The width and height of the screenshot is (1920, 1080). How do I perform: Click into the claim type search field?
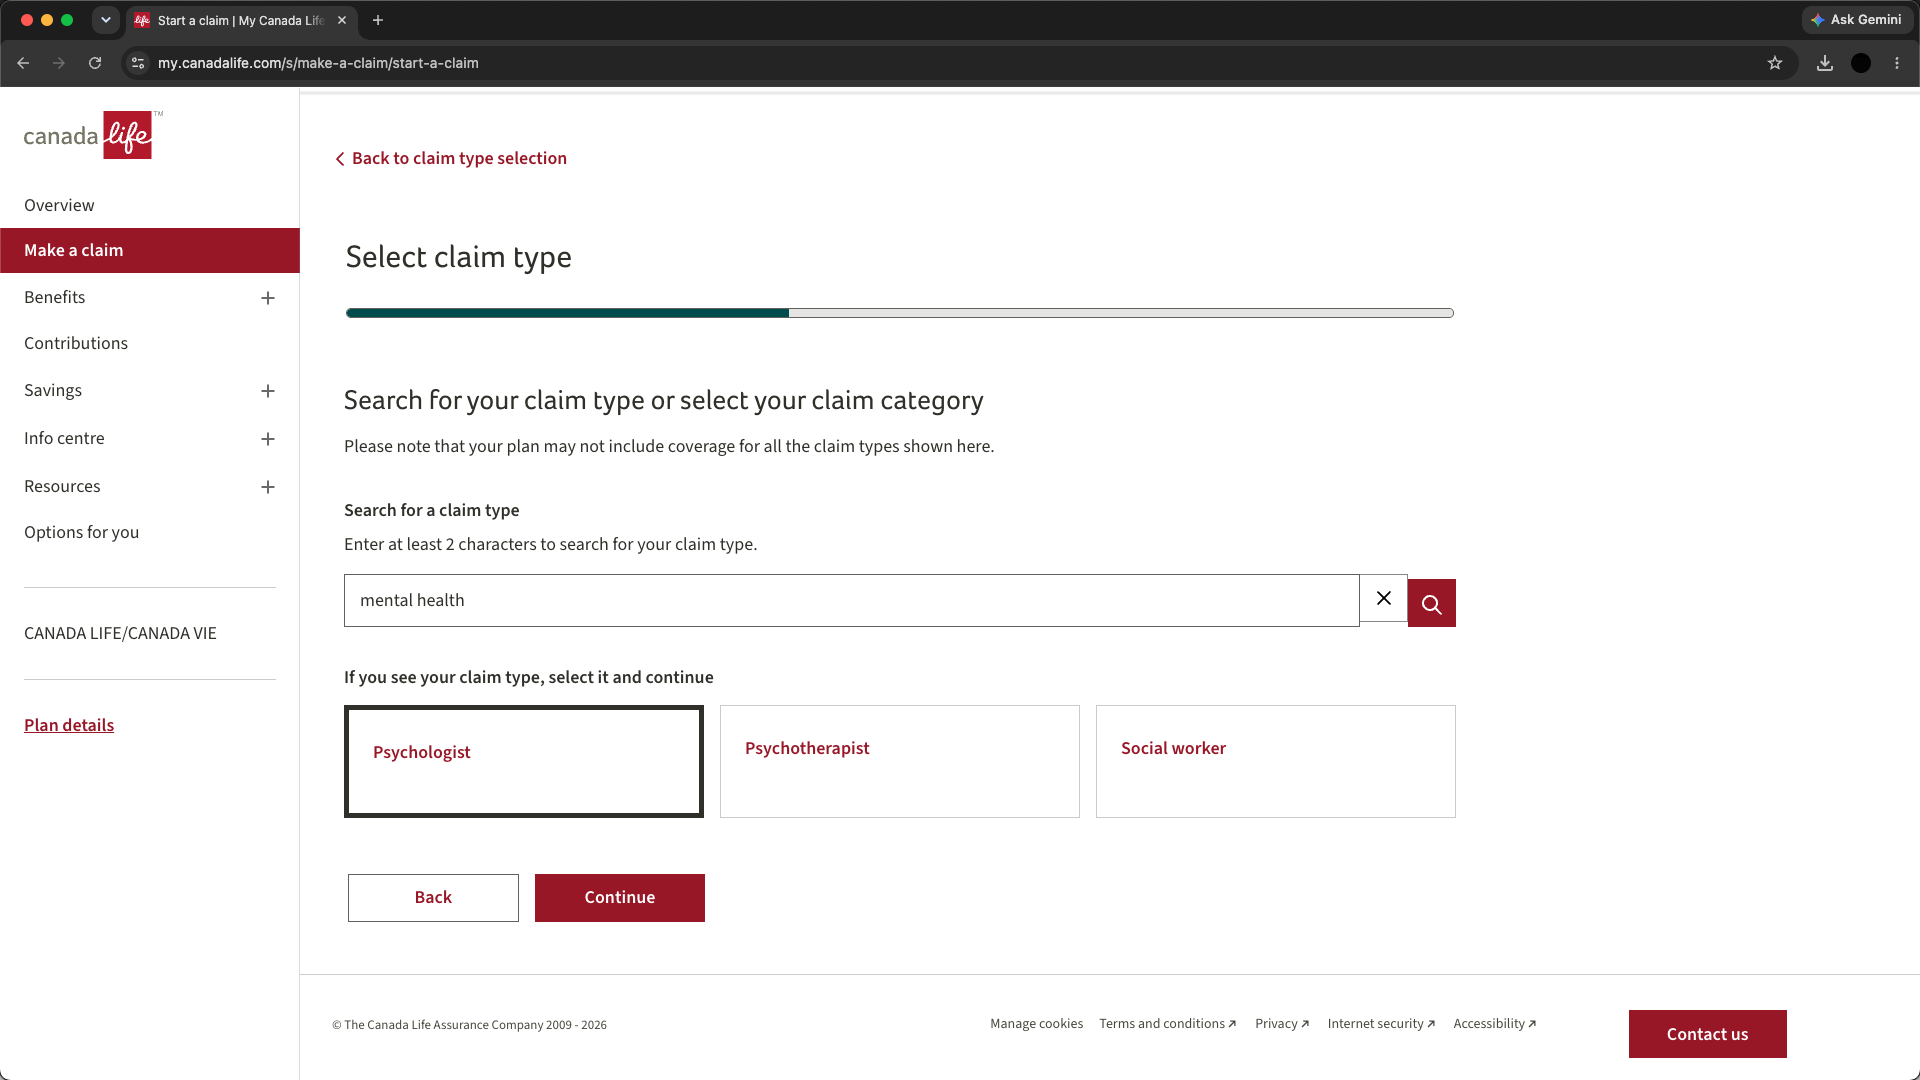coord(852,600)
